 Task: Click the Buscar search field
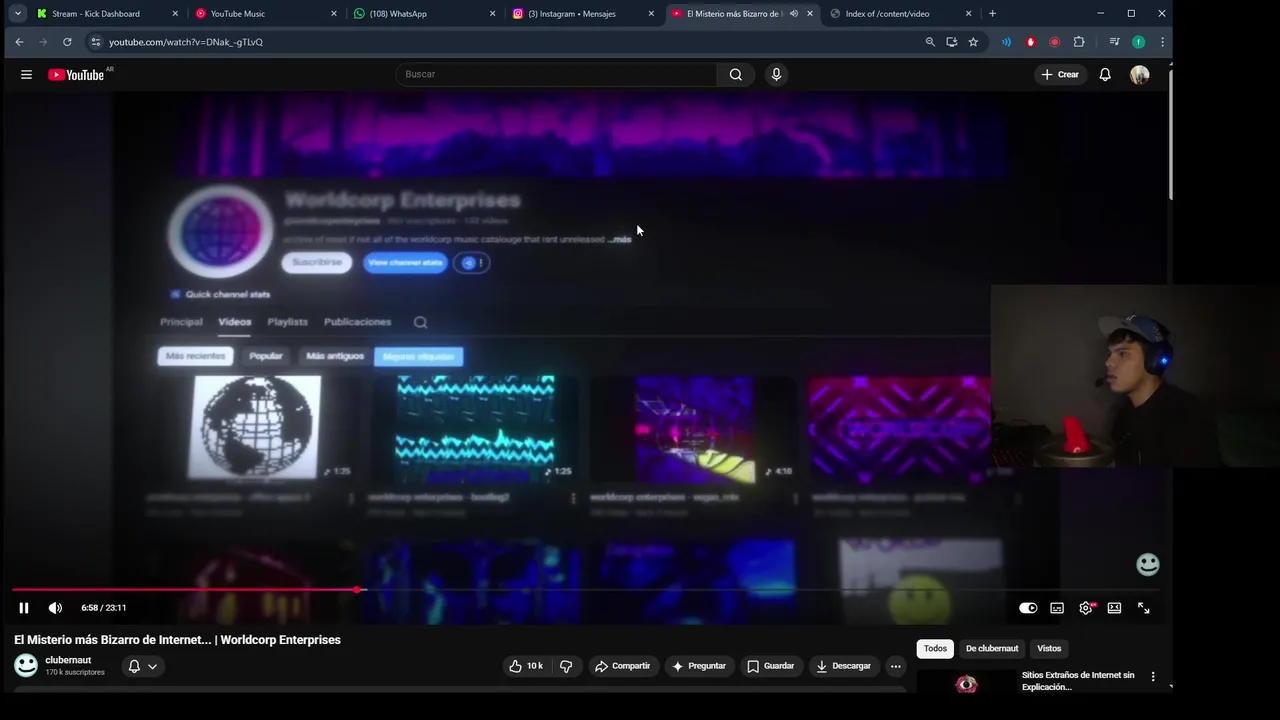click(556, 74)
